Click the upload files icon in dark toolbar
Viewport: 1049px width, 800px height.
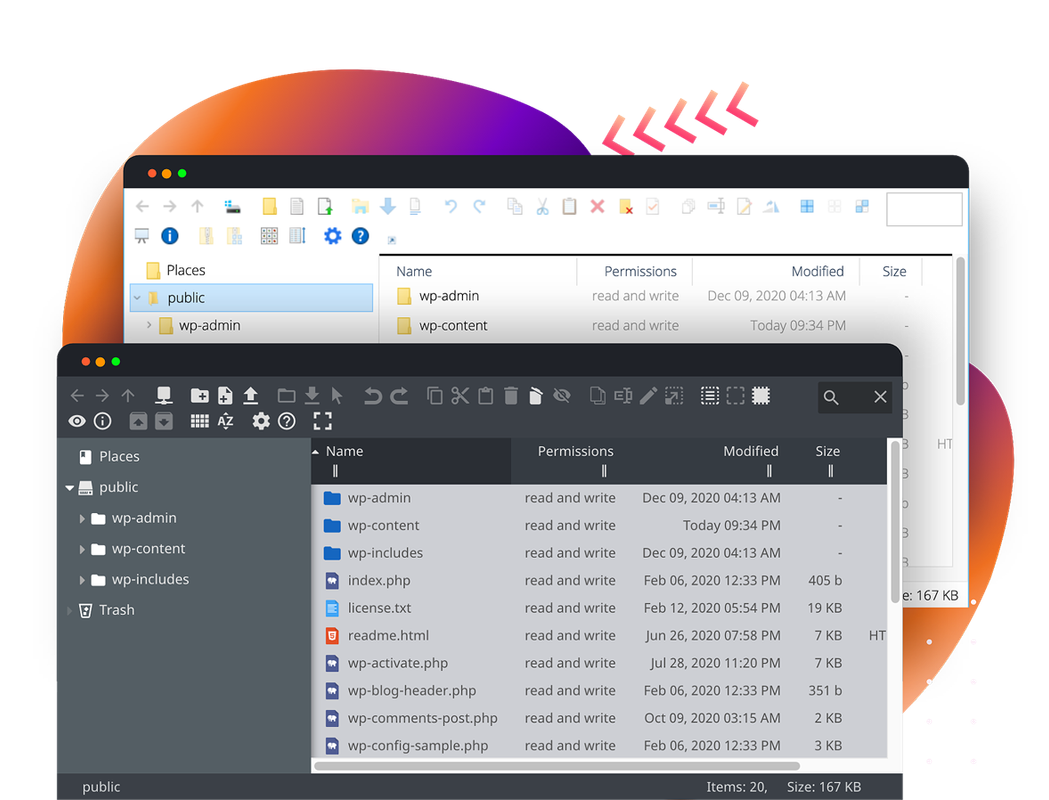coord(251,395)
